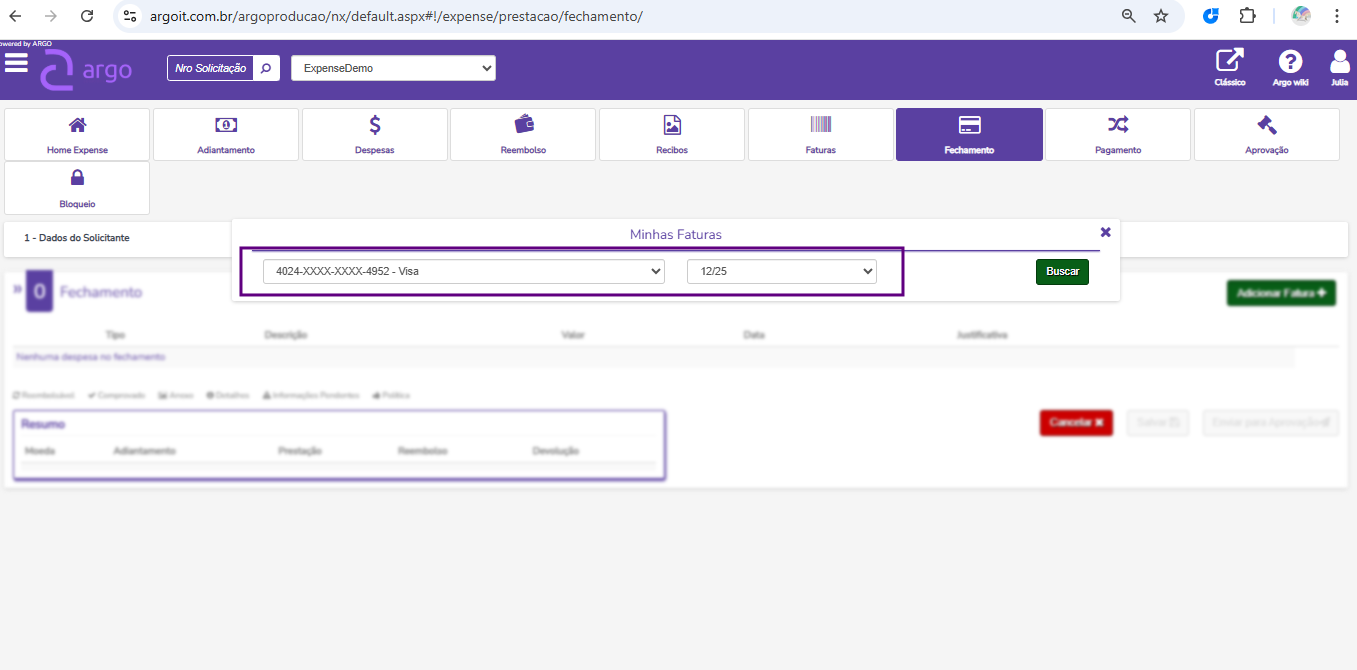Open the Aprovação gavel section
This screenshot has height=670, width=1357.
[1266, 134]
